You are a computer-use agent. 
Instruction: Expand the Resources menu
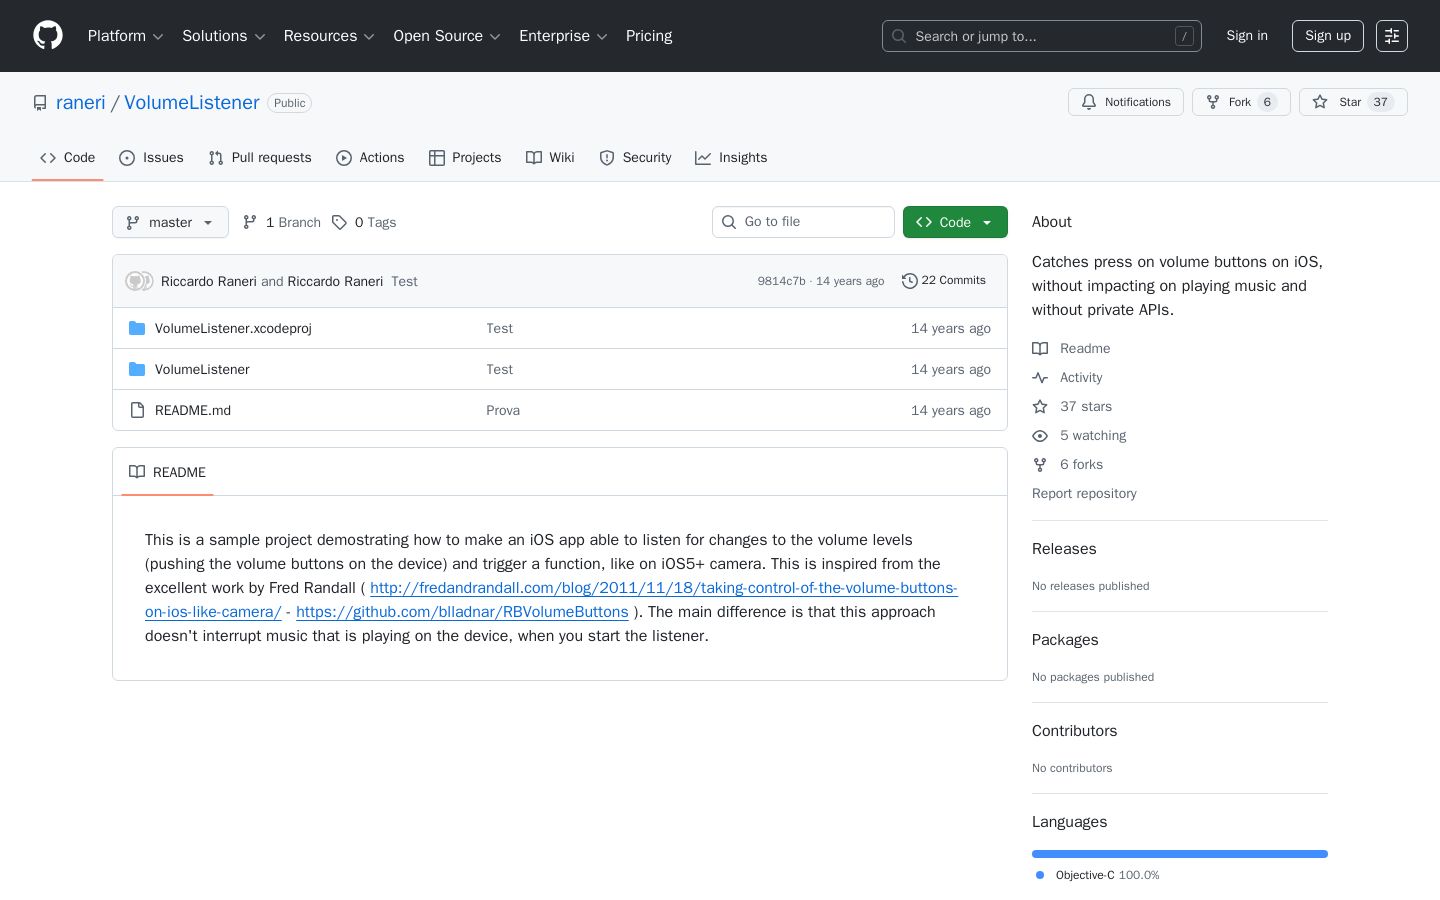(x=329, y=36)
